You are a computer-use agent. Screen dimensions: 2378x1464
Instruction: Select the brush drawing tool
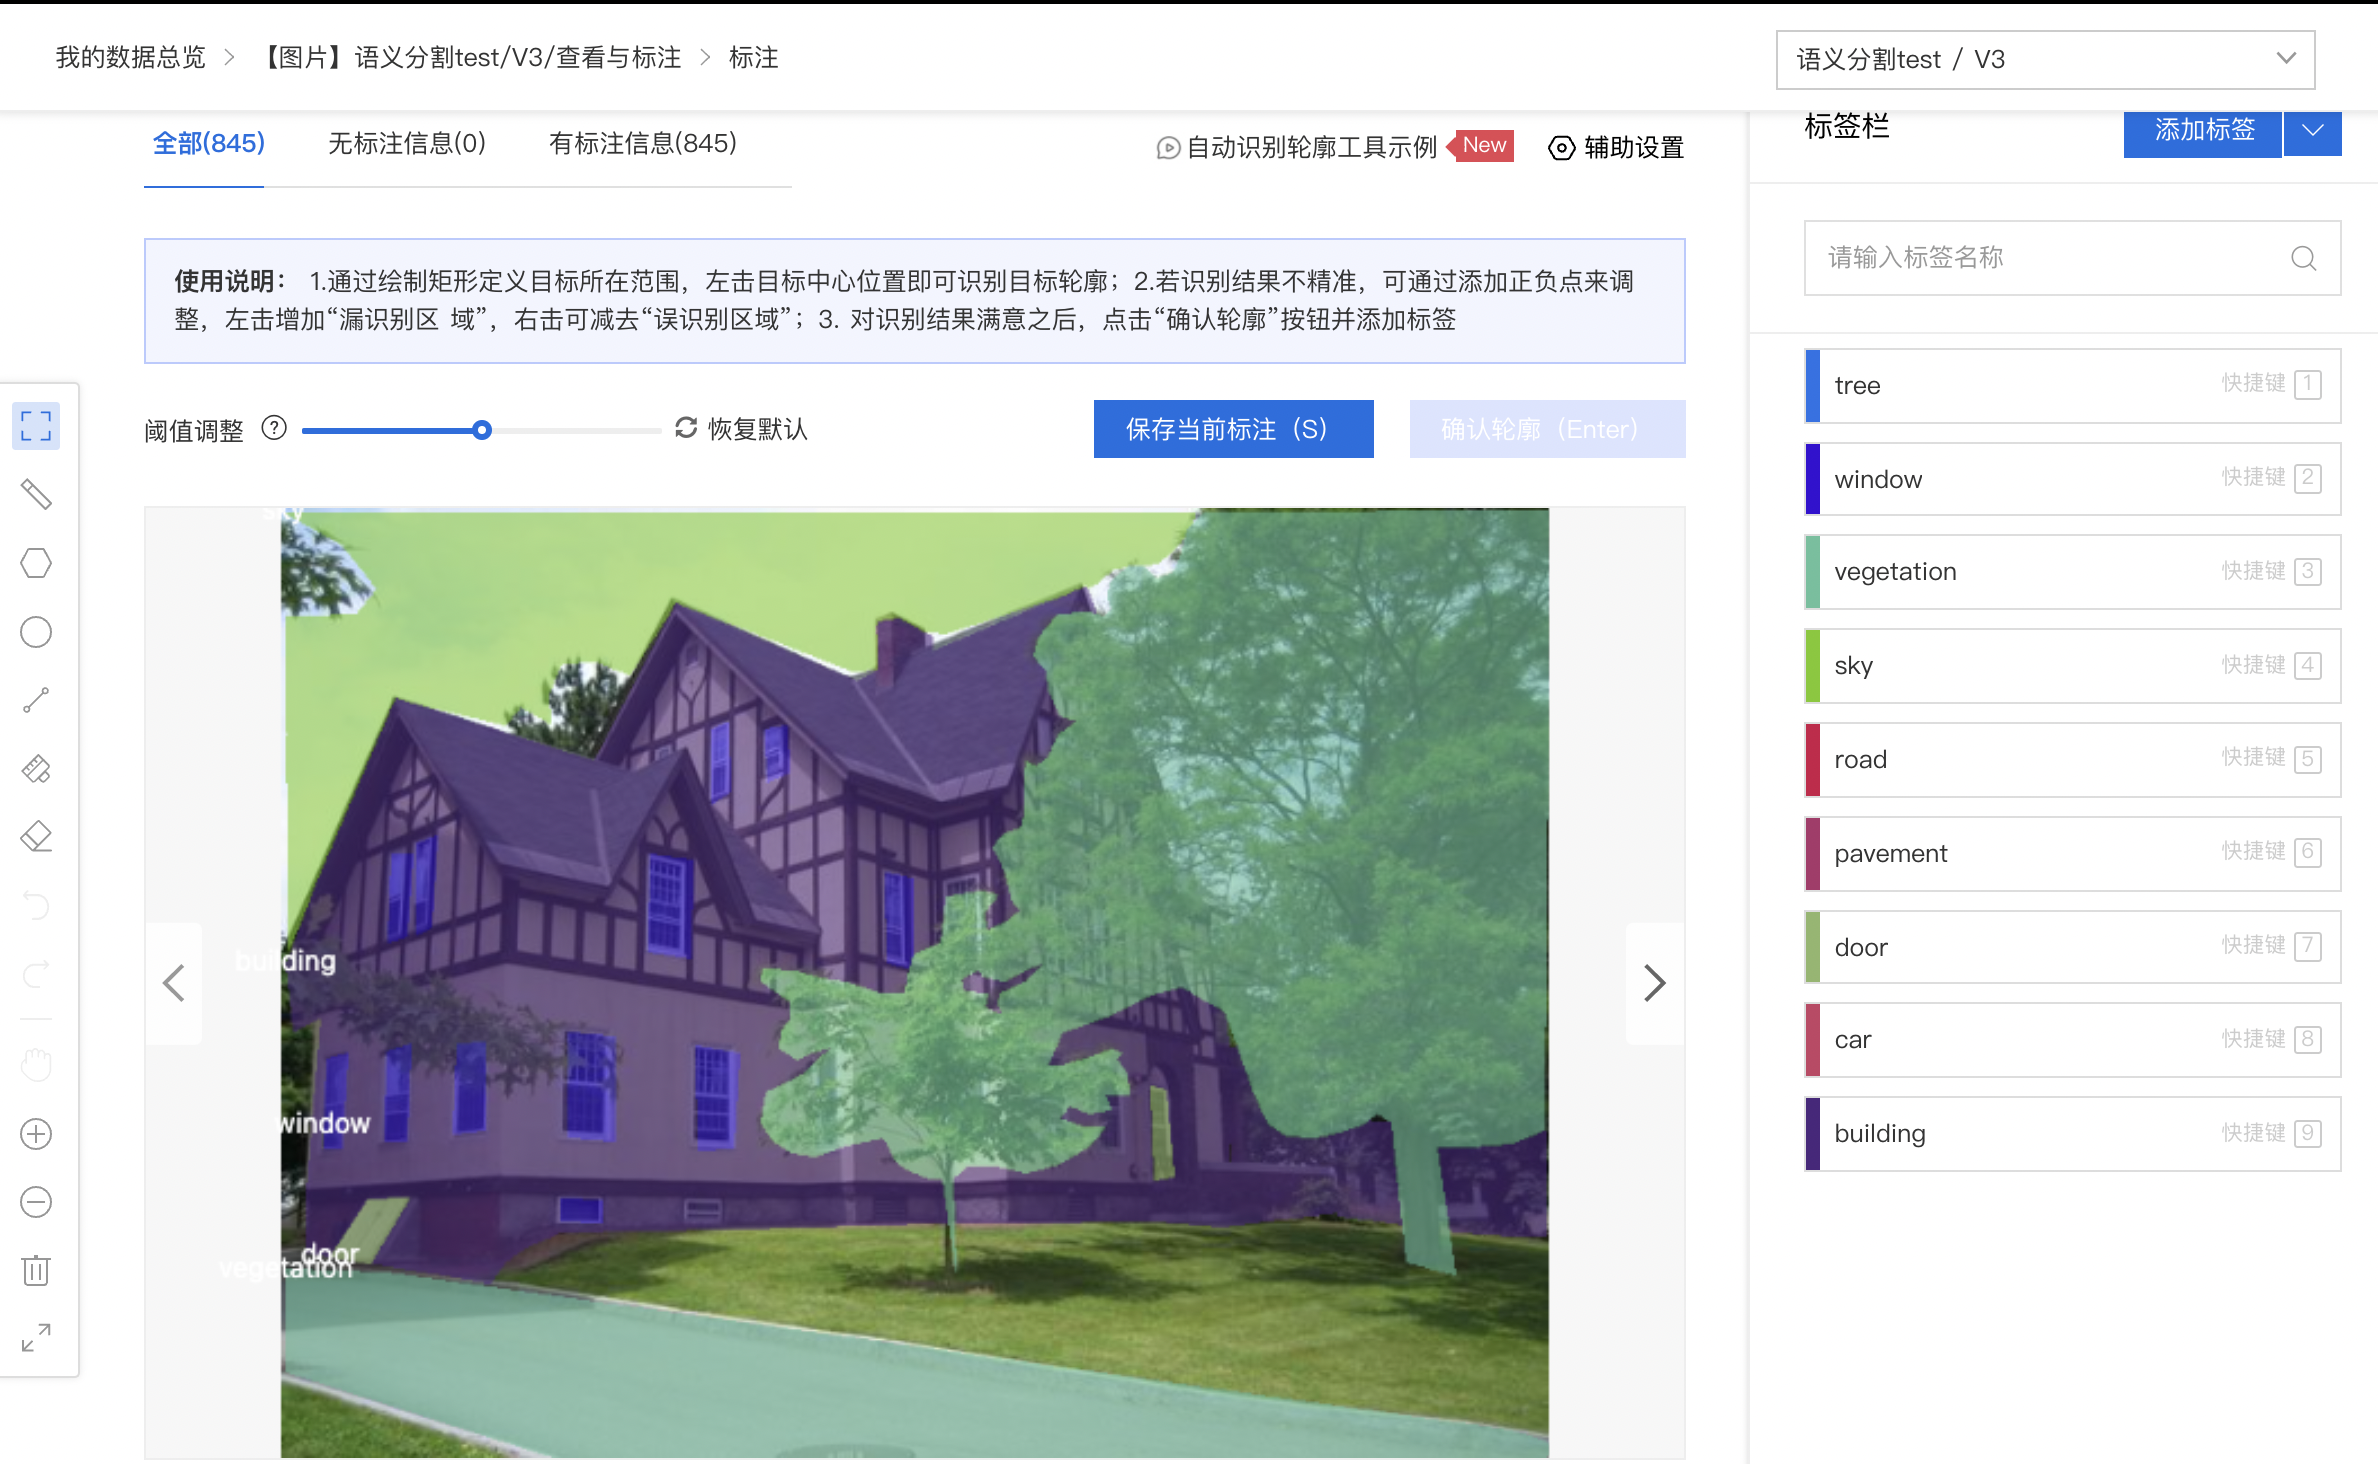[x=36, y=494]
